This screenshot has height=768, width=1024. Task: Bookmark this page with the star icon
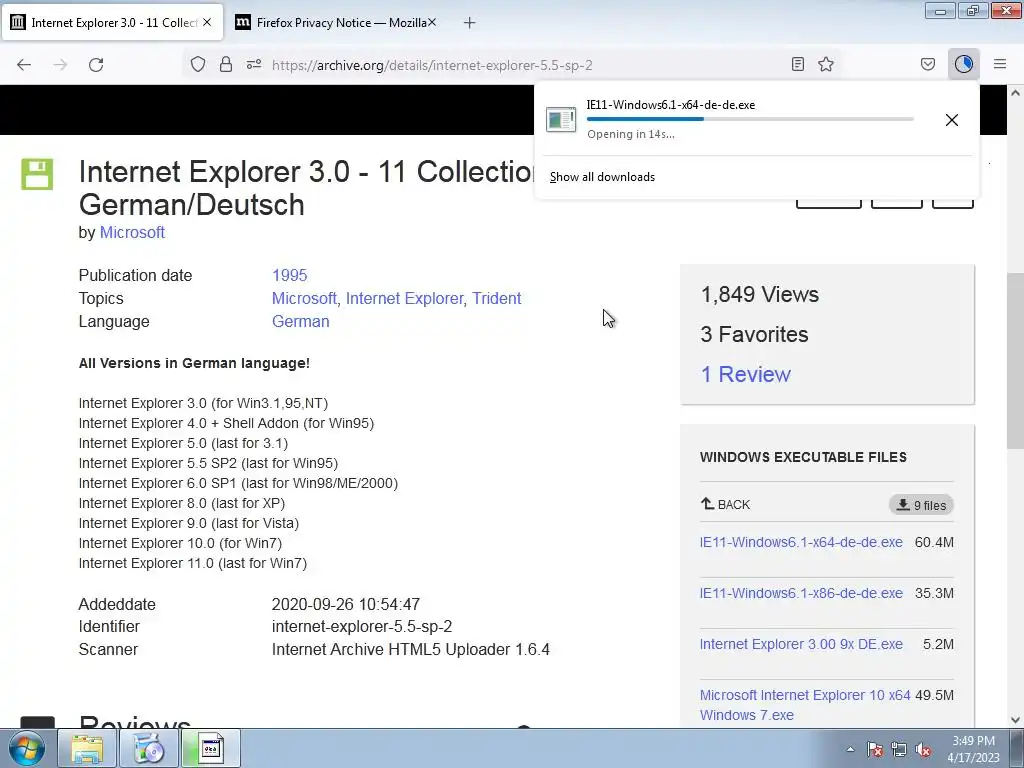coord(826,64)
